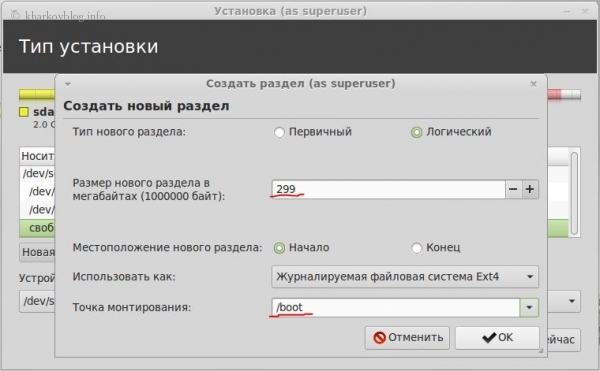Image resolution: width=600 pixels, height=371 pixels.
Task: Click the Носитель column header
Action: 37,156
